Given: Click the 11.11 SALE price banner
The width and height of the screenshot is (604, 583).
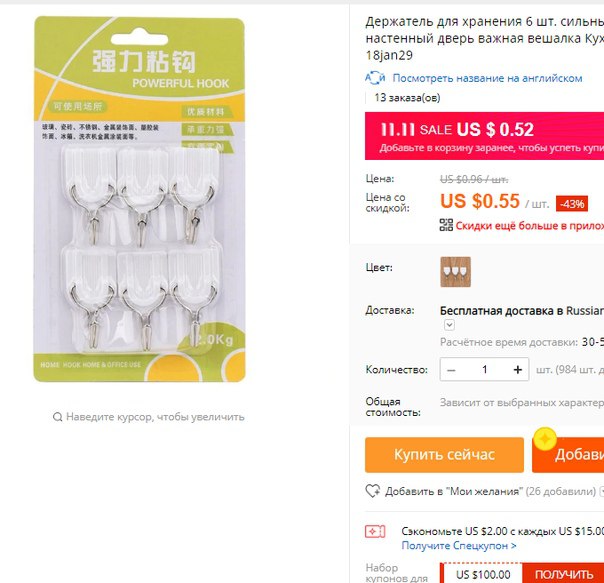Looking at the screenshot, I should 484,136.
